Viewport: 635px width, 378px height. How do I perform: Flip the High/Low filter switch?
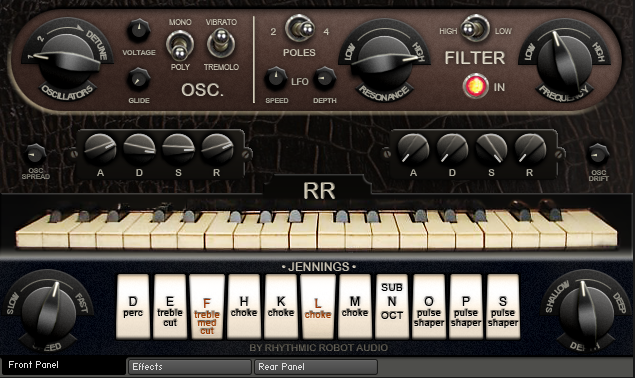(x=475, y=28)
